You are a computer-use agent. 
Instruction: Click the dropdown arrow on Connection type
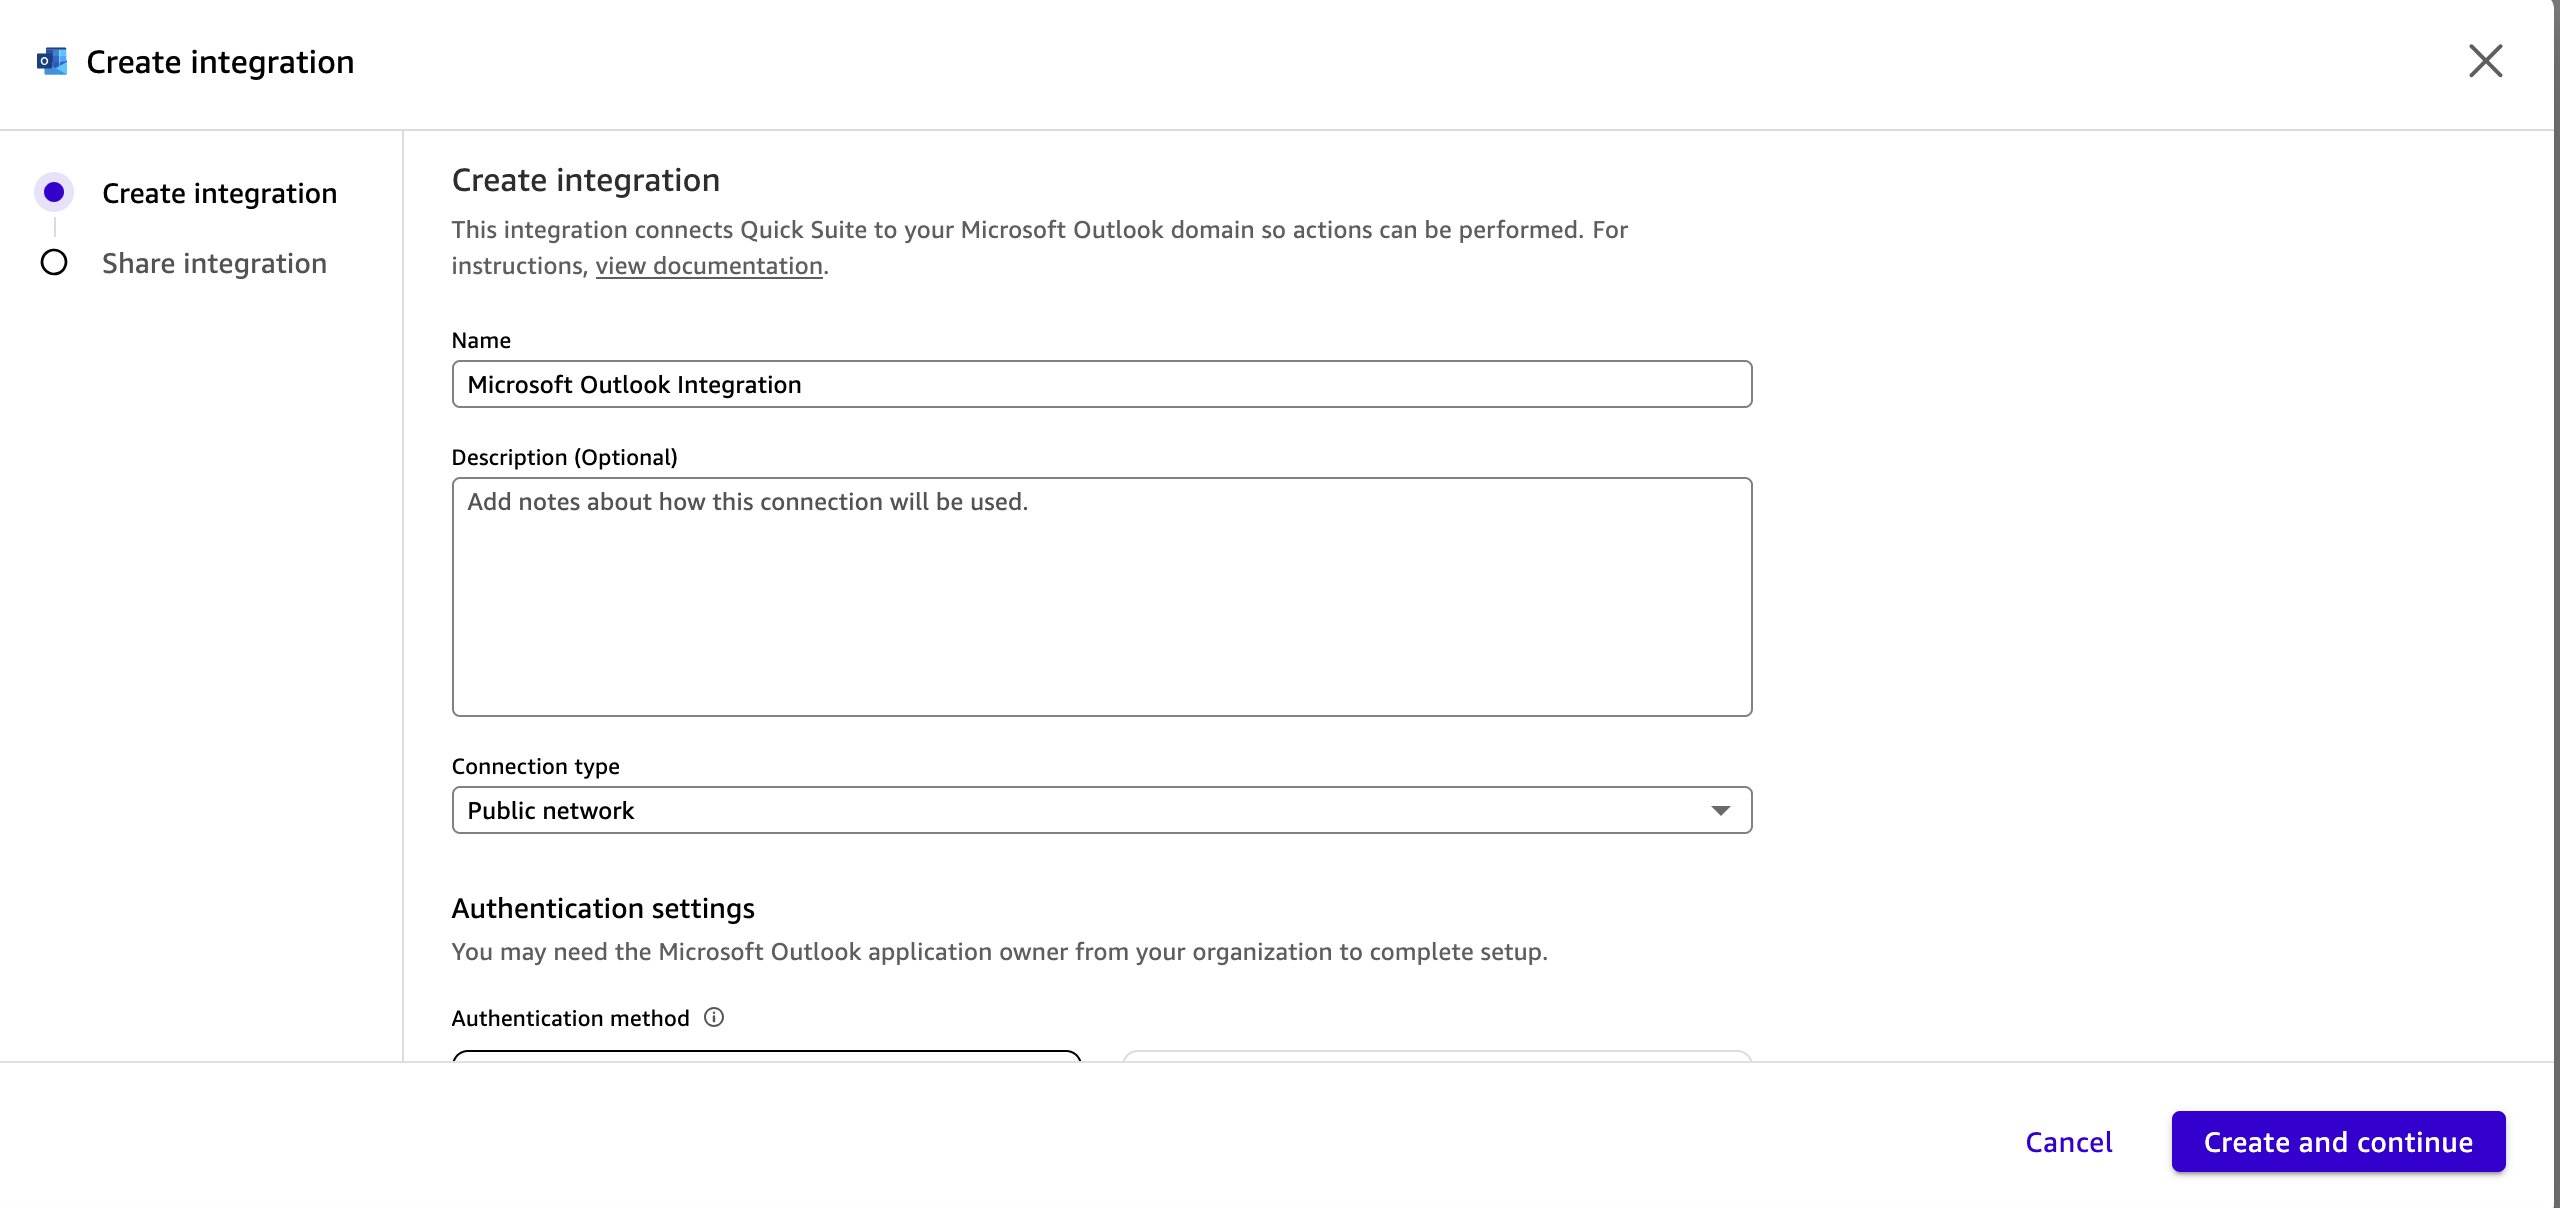pyautogui.click(x=1720, y=810)
